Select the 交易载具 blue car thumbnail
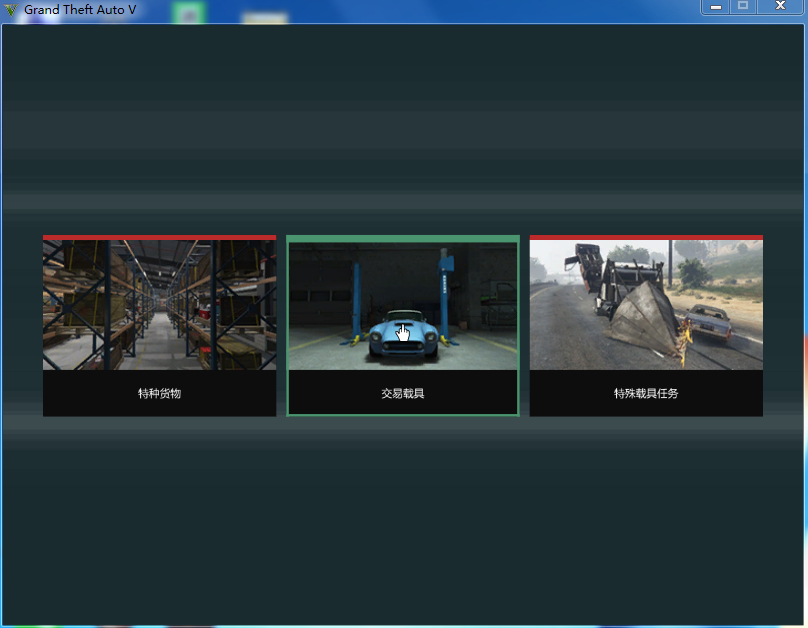Image resolution: width=808 pixels, height=628 pixels. [402, 306]
